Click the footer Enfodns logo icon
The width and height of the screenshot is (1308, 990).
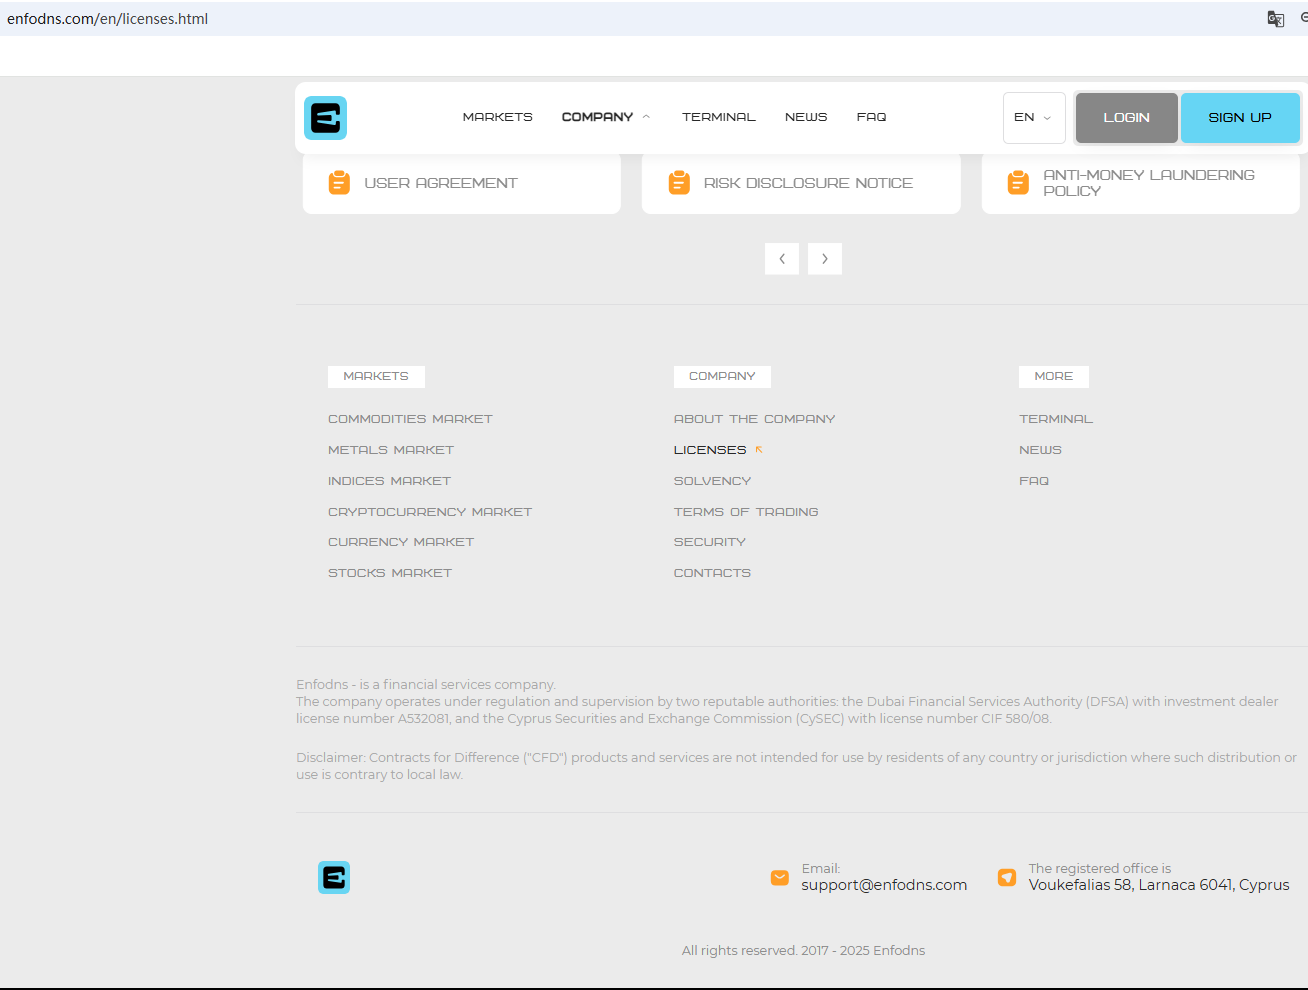click(334, 877)
